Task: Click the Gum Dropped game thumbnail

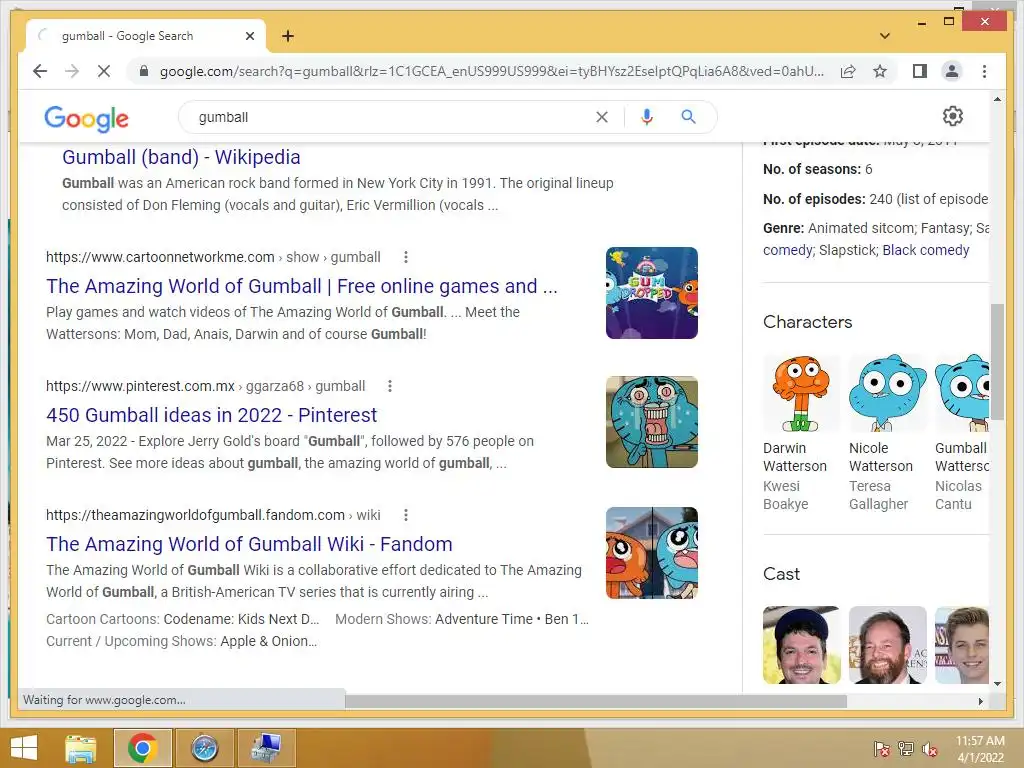Action: pyautogui.click(x=652, y=293)
